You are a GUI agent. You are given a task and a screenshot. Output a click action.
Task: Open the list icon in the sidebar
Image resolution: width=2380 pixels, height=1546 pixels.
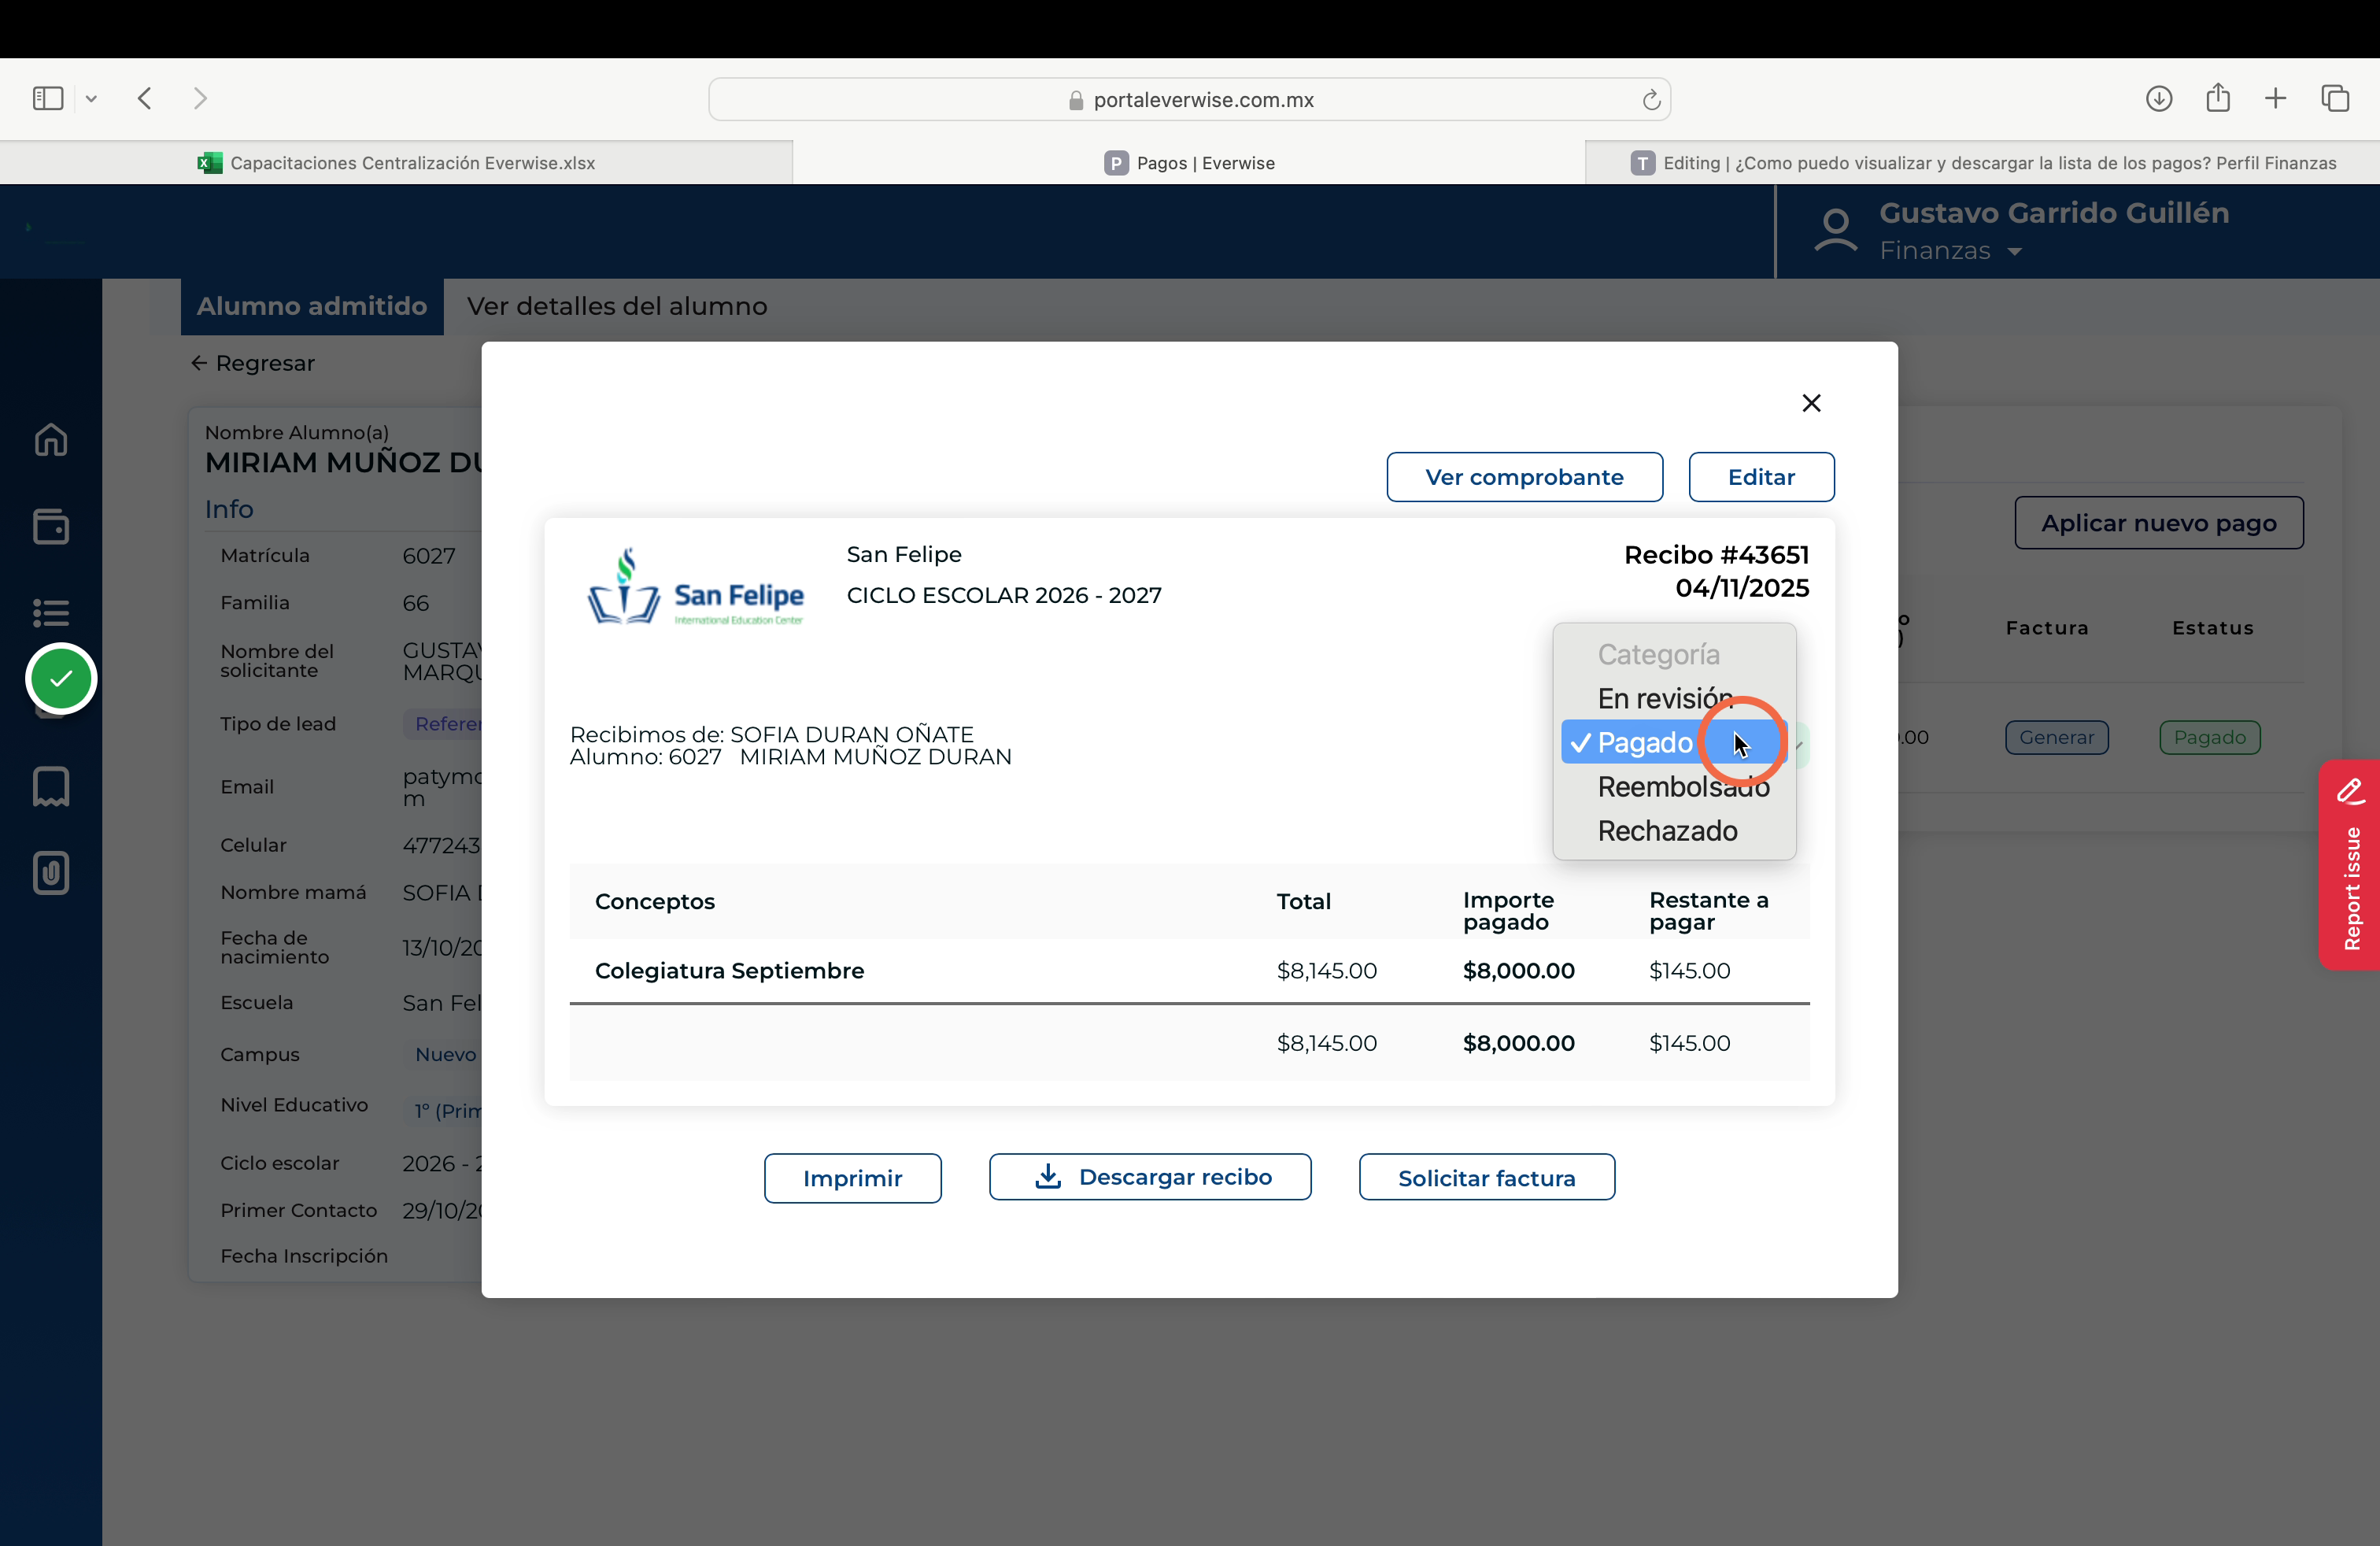click(51, 612)
